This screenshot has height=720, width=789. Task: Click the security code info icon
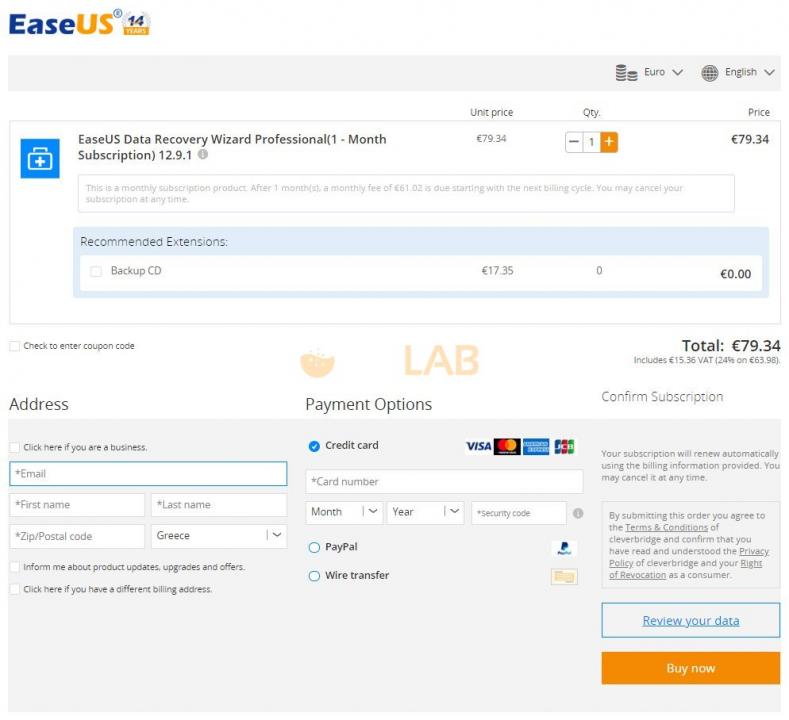coord(578,513)
